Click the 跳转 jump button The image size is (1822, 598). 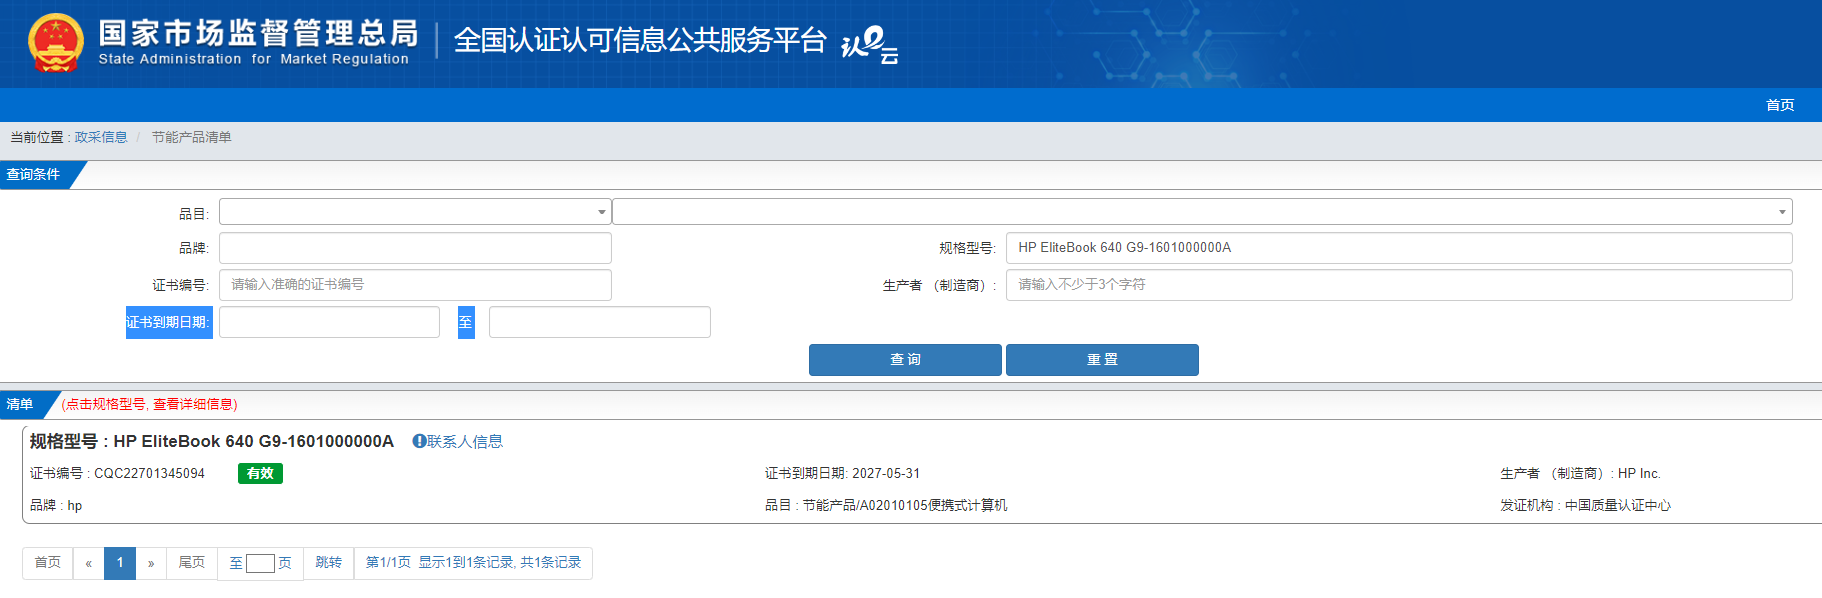pos(329,563)
